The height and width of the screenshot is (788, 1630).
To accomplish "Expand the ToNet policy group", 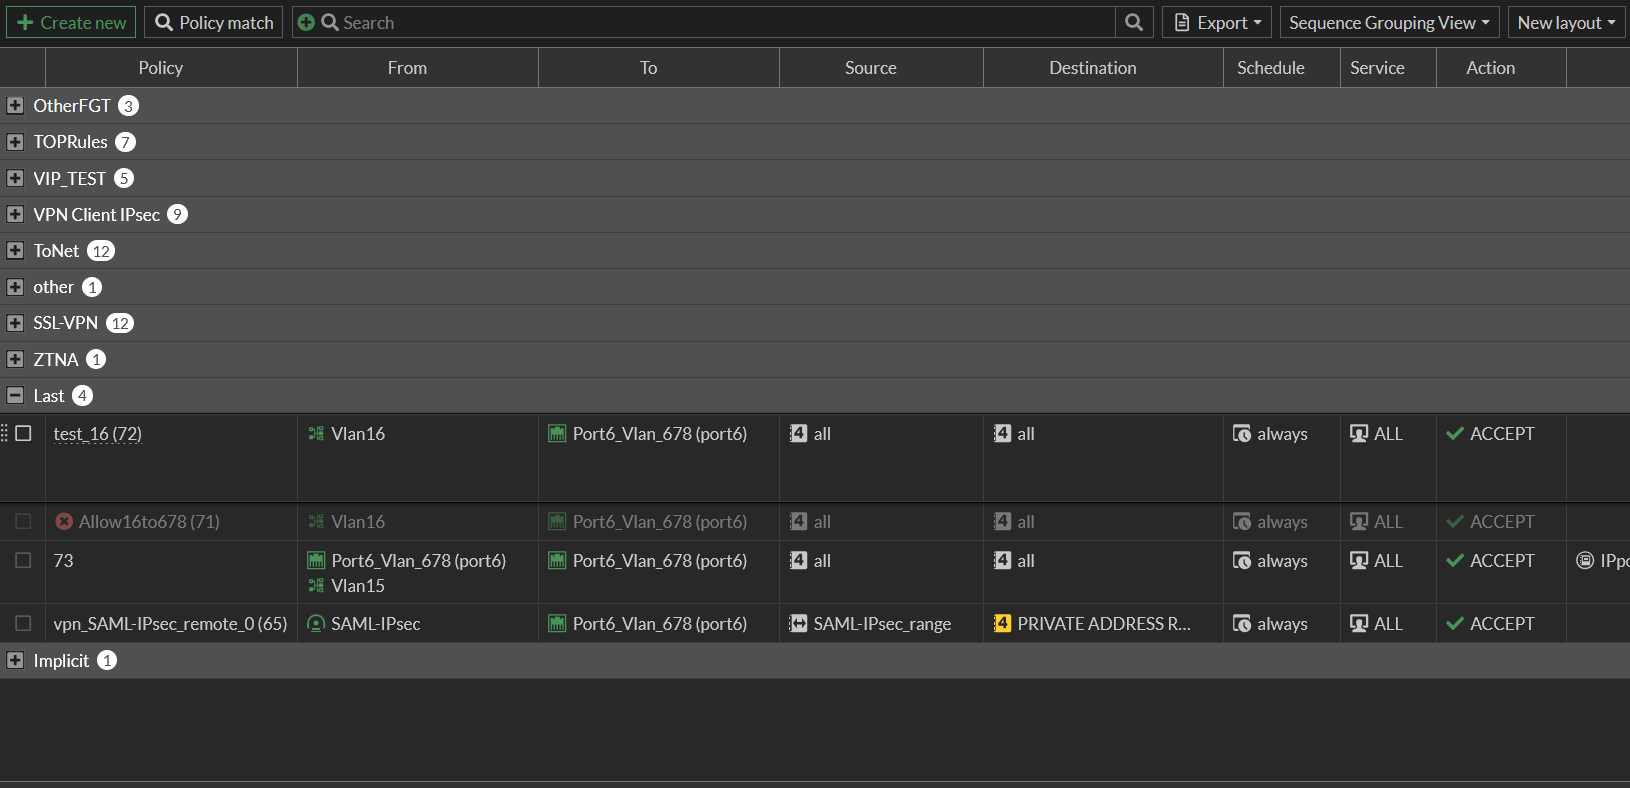I will [15, 250].
